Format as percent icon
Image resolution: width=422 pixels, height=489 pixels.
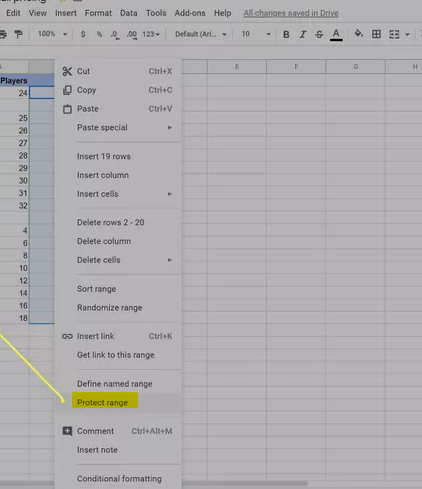99,34
